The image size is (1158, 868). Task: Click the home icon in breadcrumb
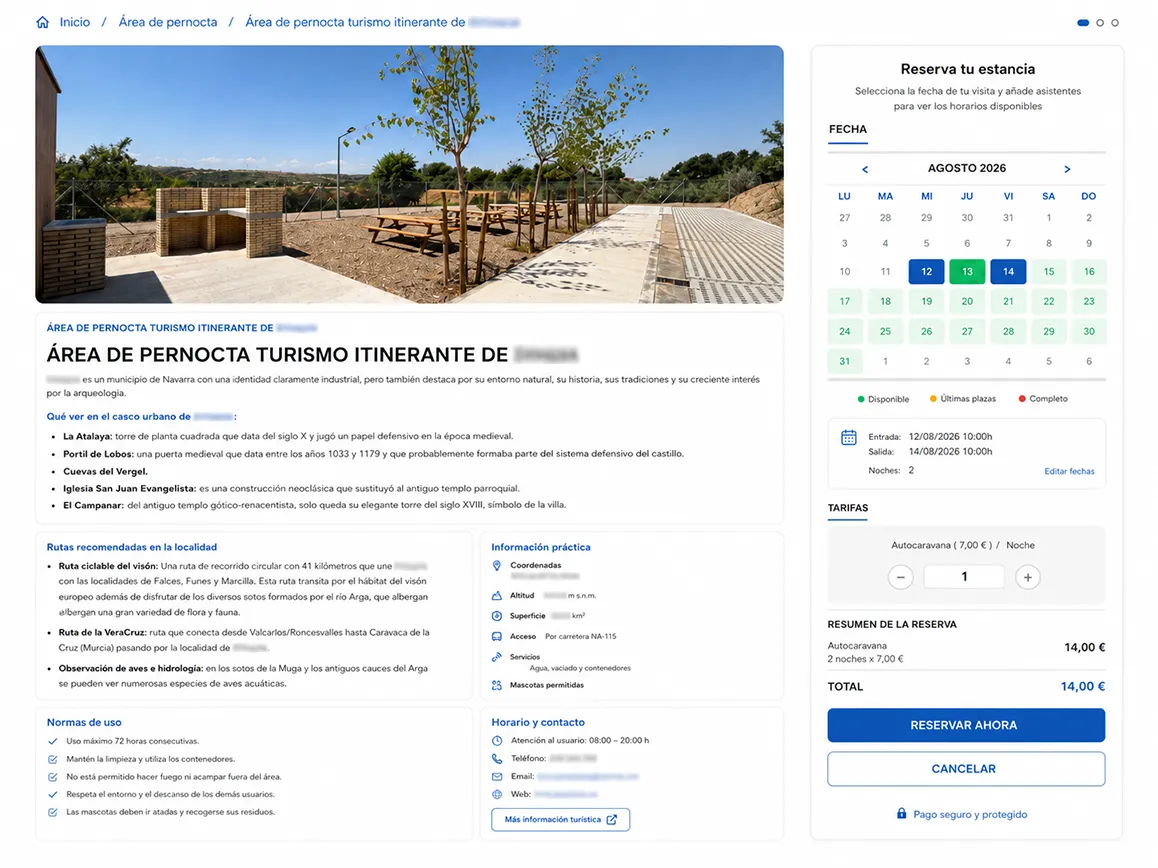43,22
